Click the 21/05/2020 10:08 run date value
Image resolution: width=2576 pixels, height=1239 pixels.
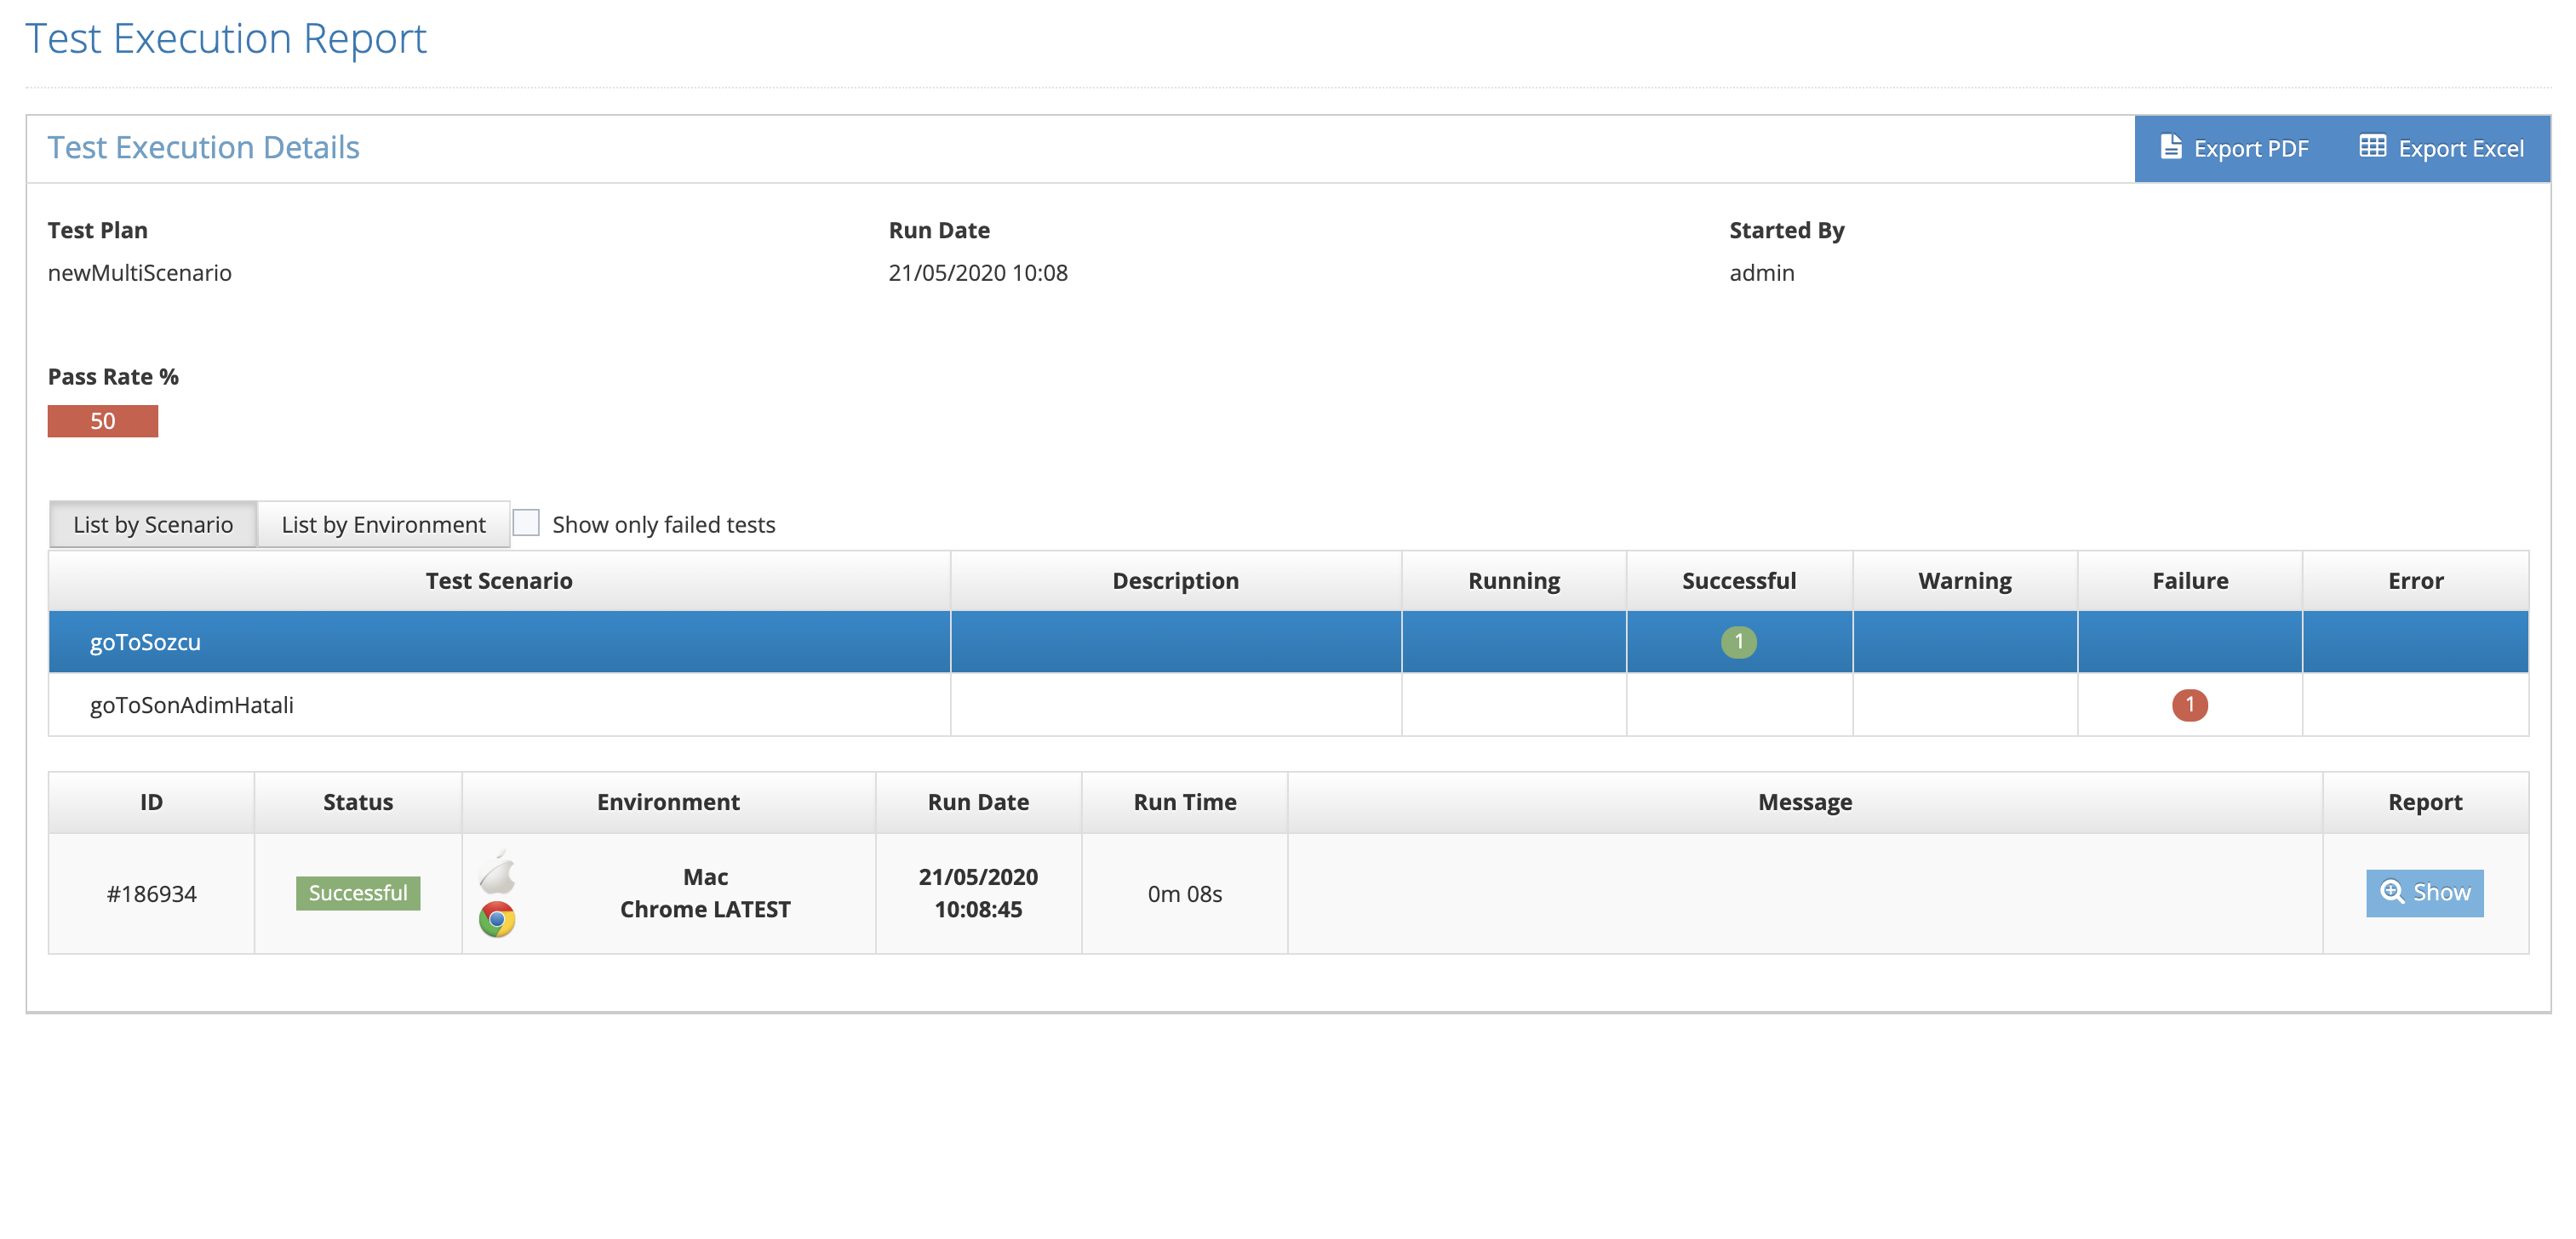(x=977, y=272)
